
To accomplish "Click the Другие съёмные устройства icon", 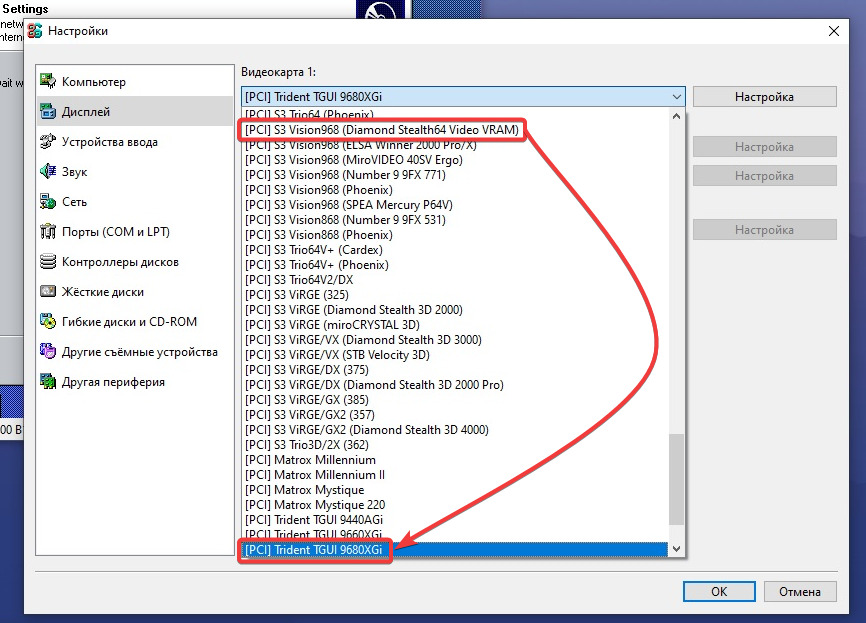I will pyautogui.click(x=48, y=351).
